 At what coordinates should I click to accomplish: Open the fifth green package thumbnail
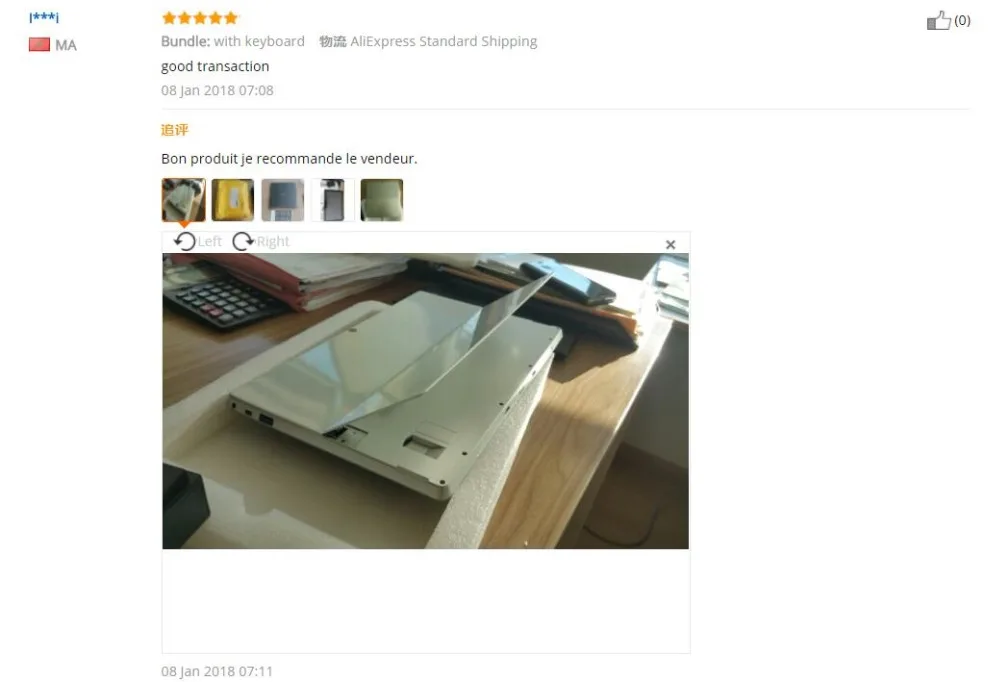(x=381, y=200)
